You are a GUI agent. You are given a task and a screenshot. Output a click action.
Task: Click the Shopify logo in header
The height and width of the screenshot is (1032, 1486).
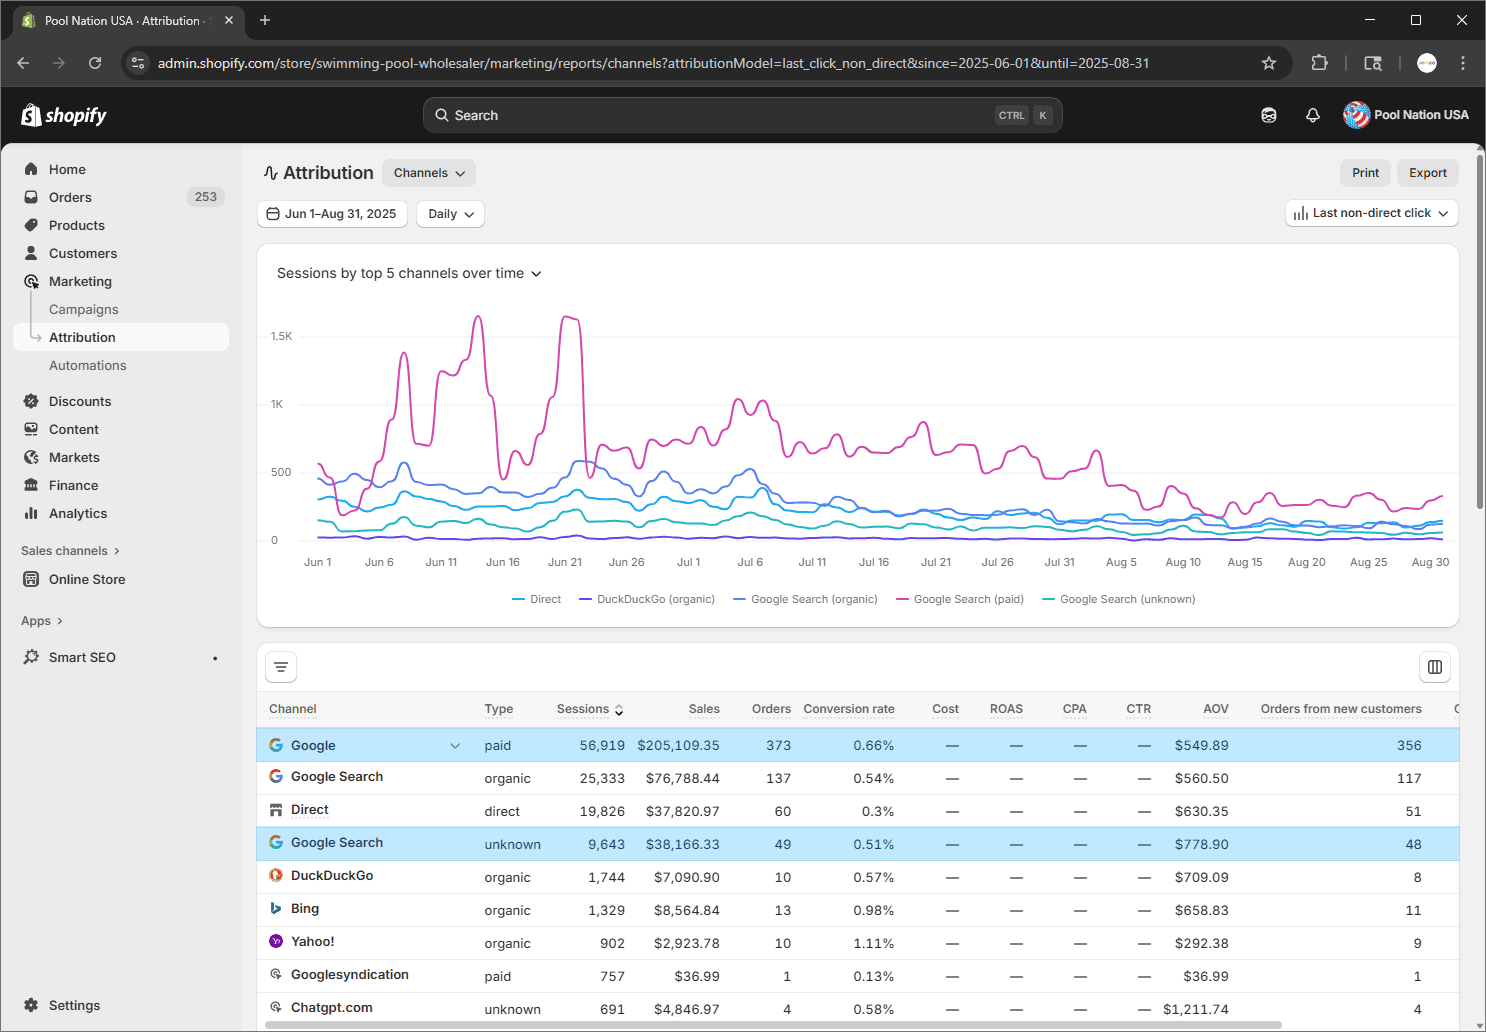(64, 115)
